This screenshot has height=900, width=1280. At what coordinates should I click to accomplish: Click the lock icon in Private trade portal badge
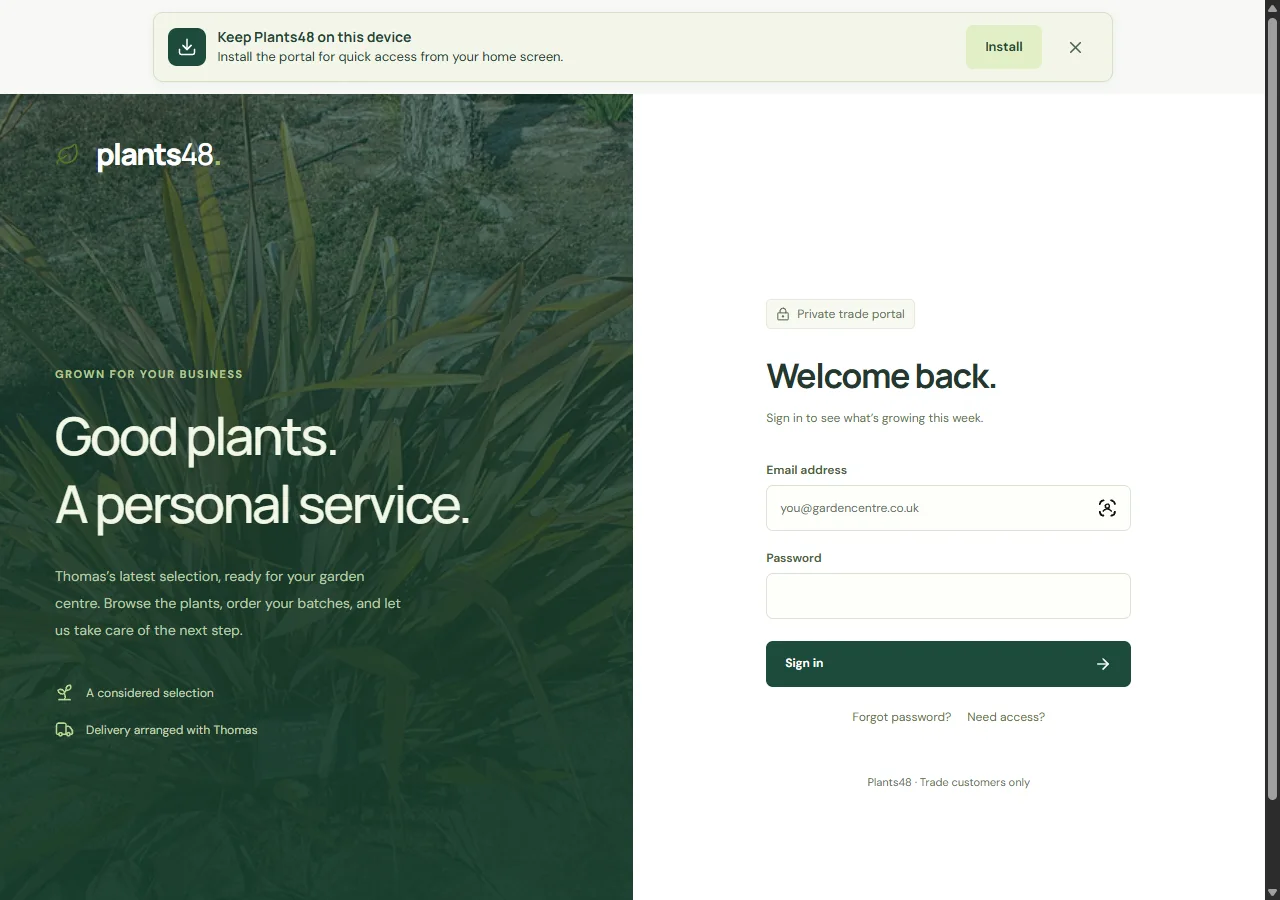coord(783,314)
